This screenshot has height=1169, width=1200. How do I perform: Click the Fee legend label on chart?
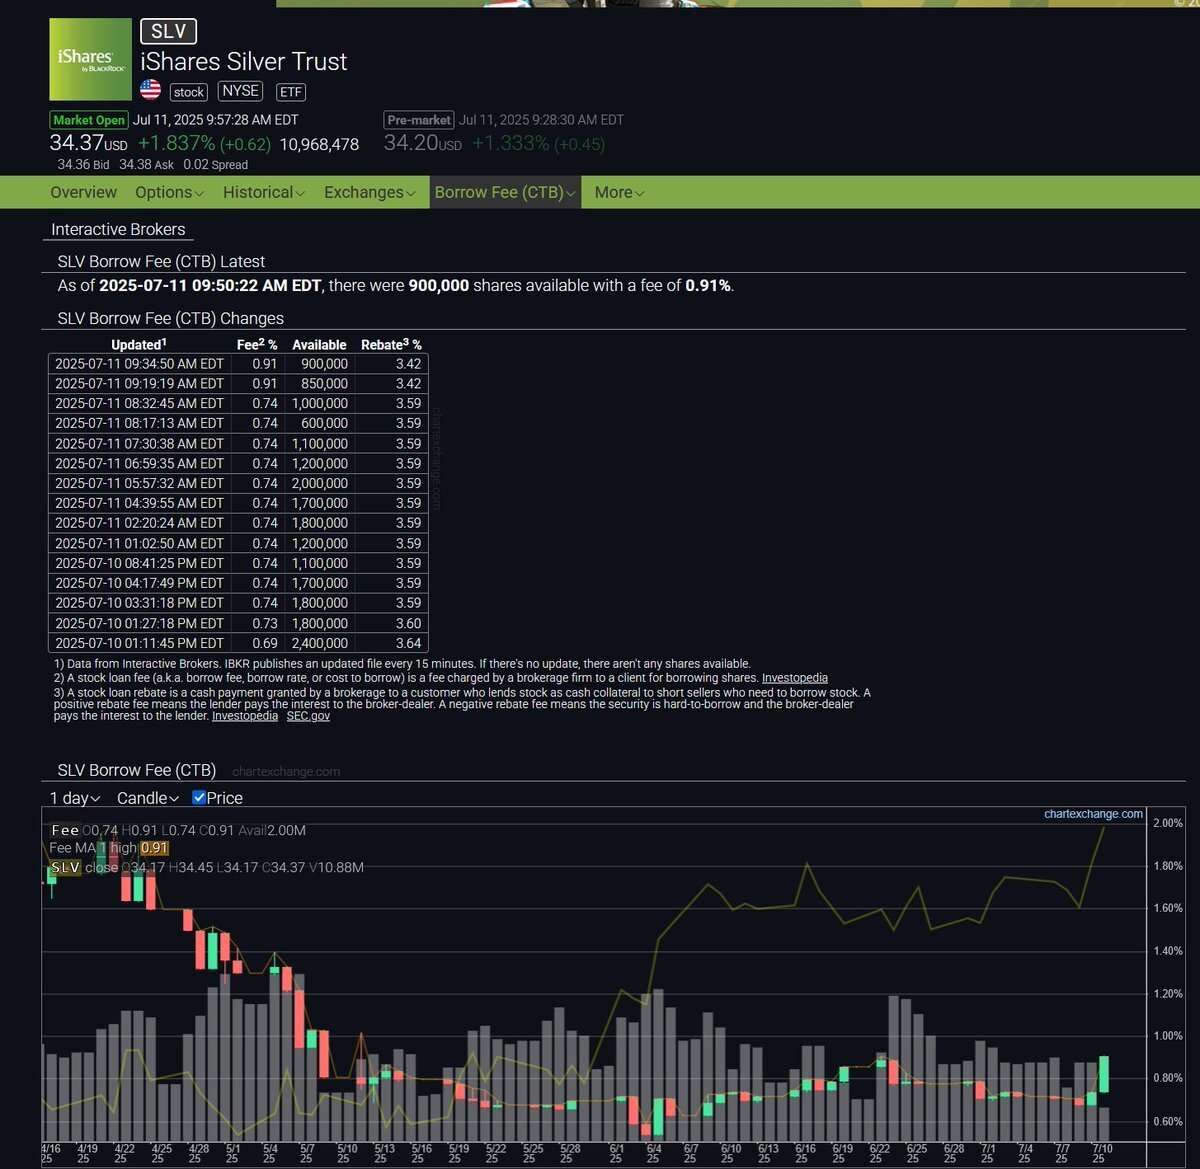[x=65, y=830]
